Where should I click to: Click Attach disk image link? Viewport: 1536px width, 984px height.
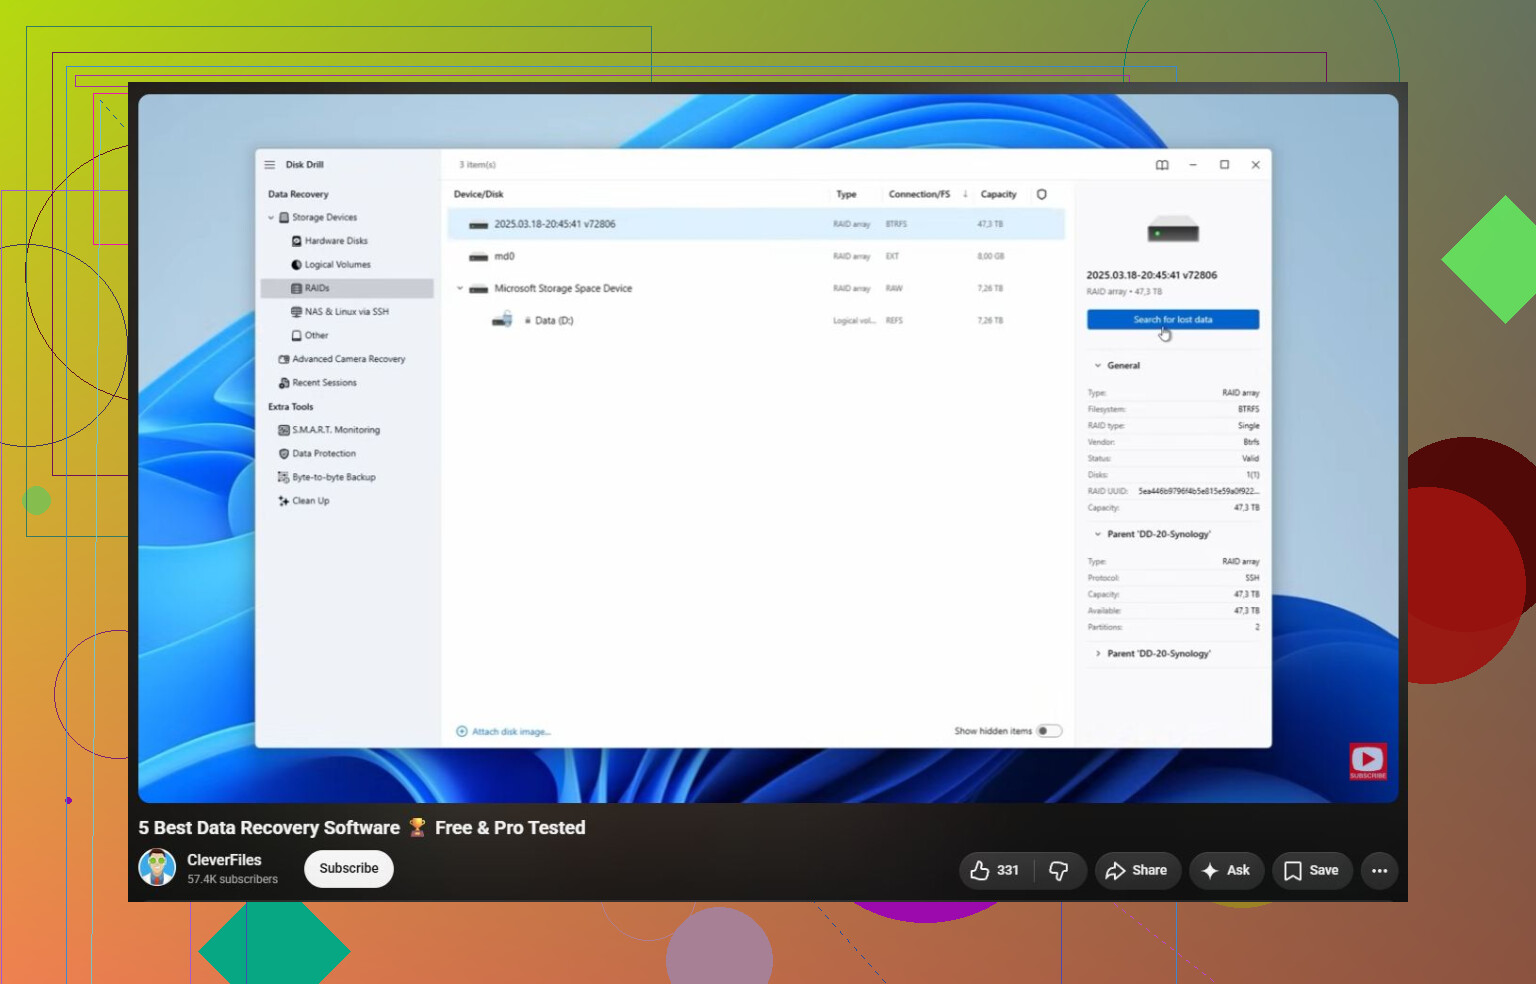click(504, 732)
